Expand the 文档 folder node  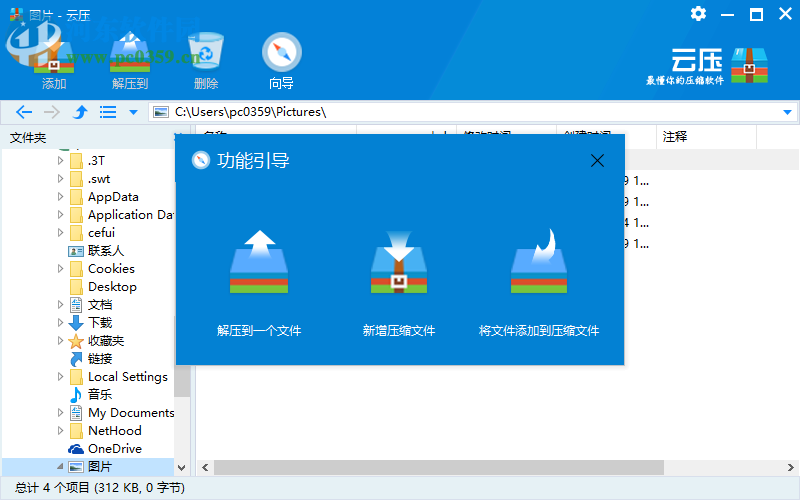click(60, 305)
